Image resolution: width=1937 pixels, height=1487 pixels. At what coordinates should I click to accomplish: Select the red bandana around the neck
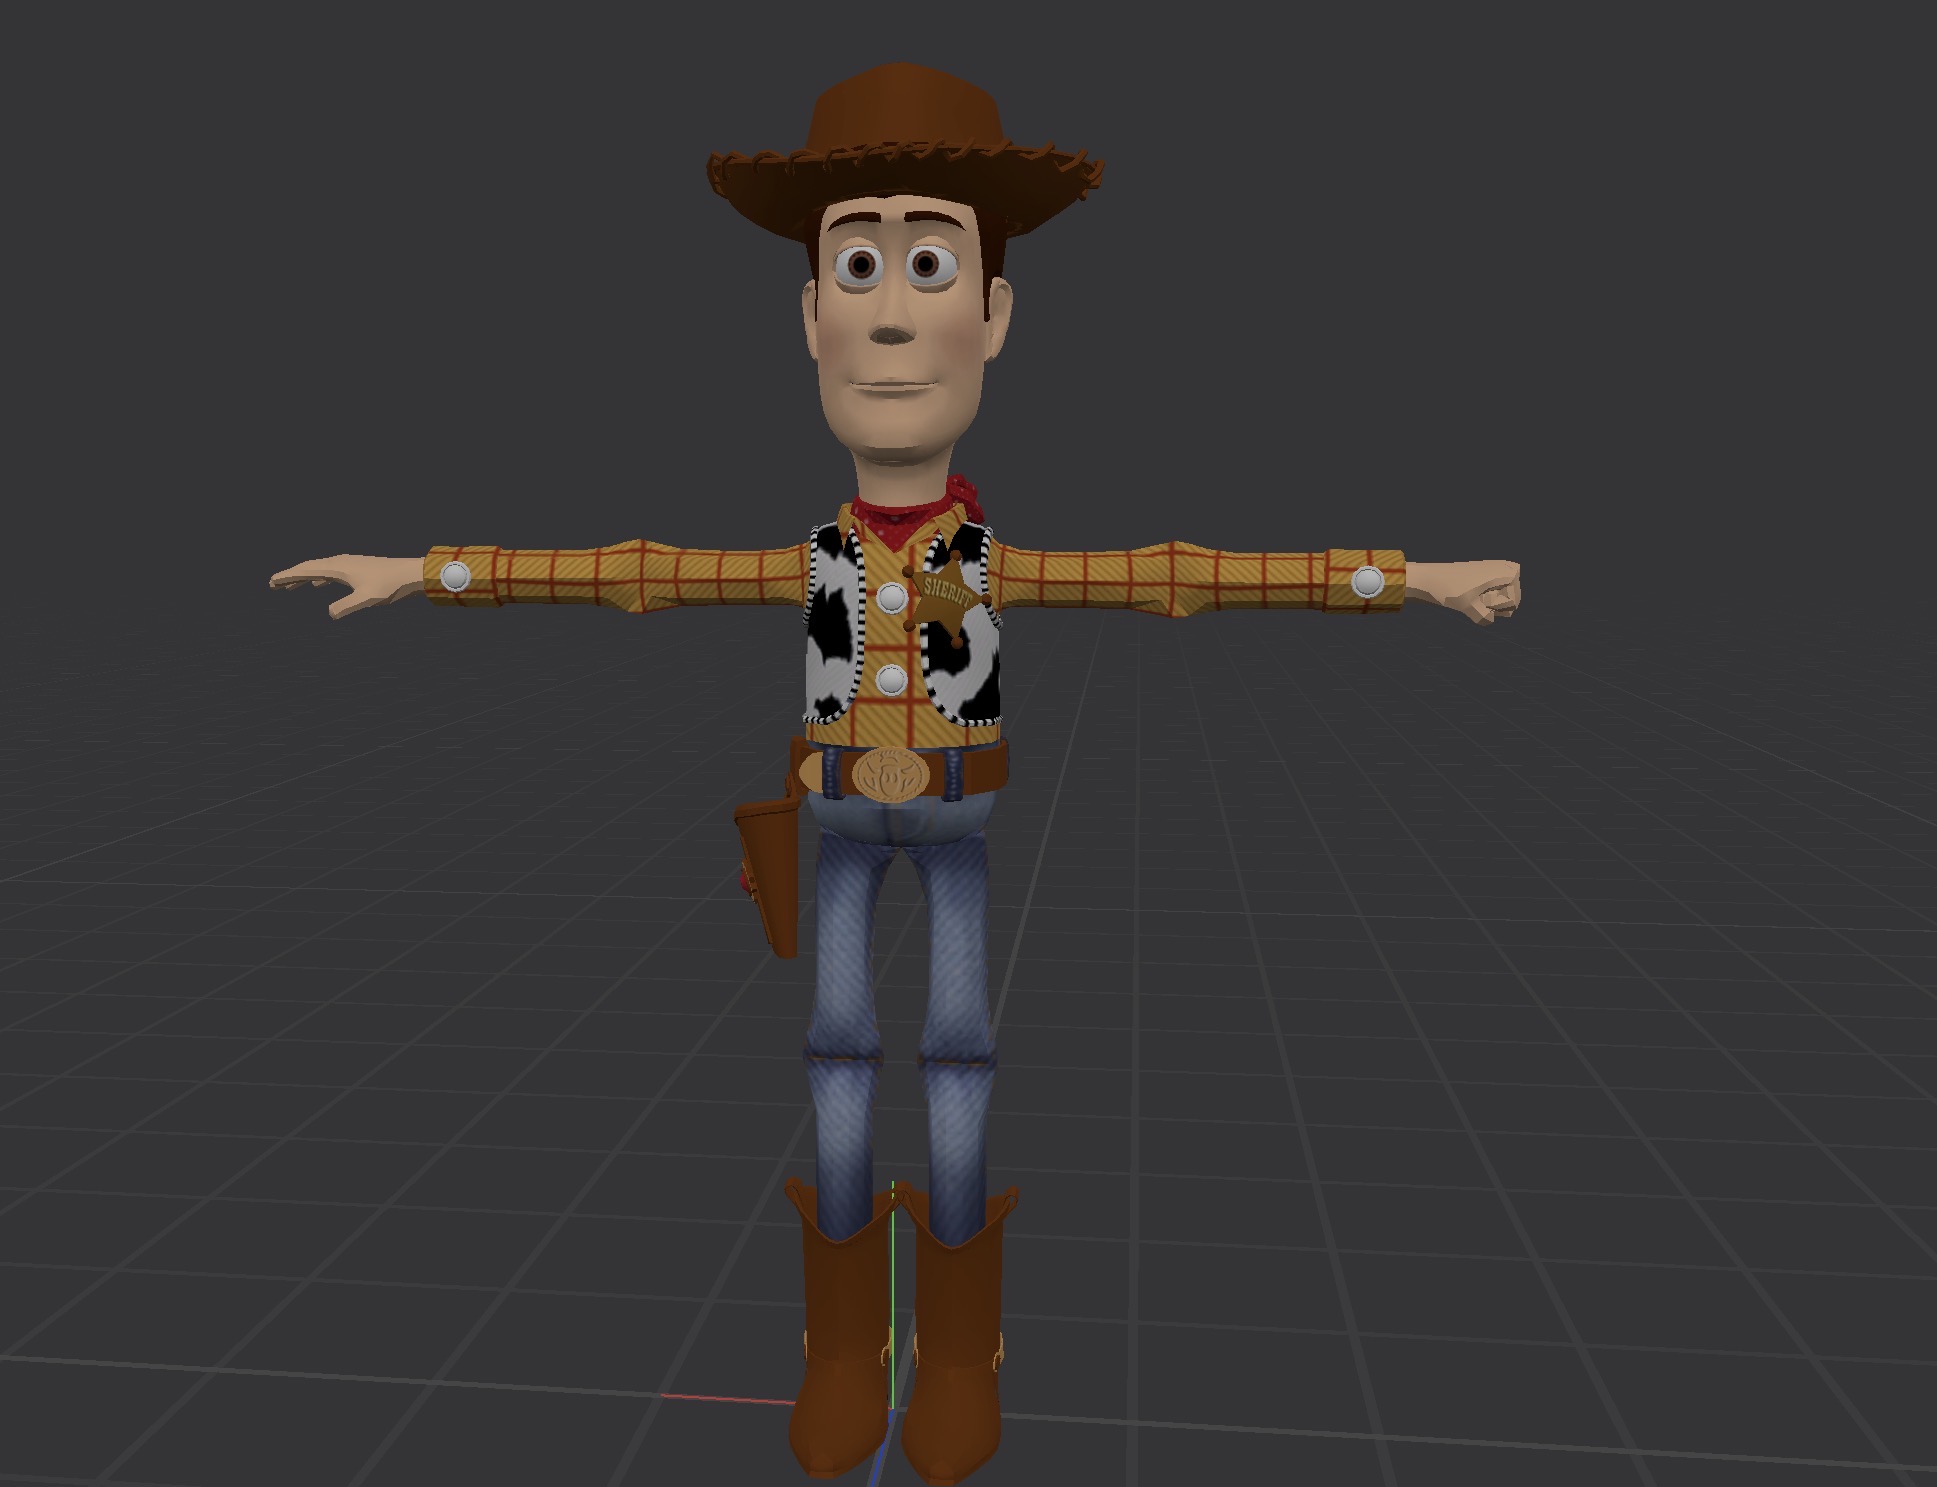coord(920,514)
